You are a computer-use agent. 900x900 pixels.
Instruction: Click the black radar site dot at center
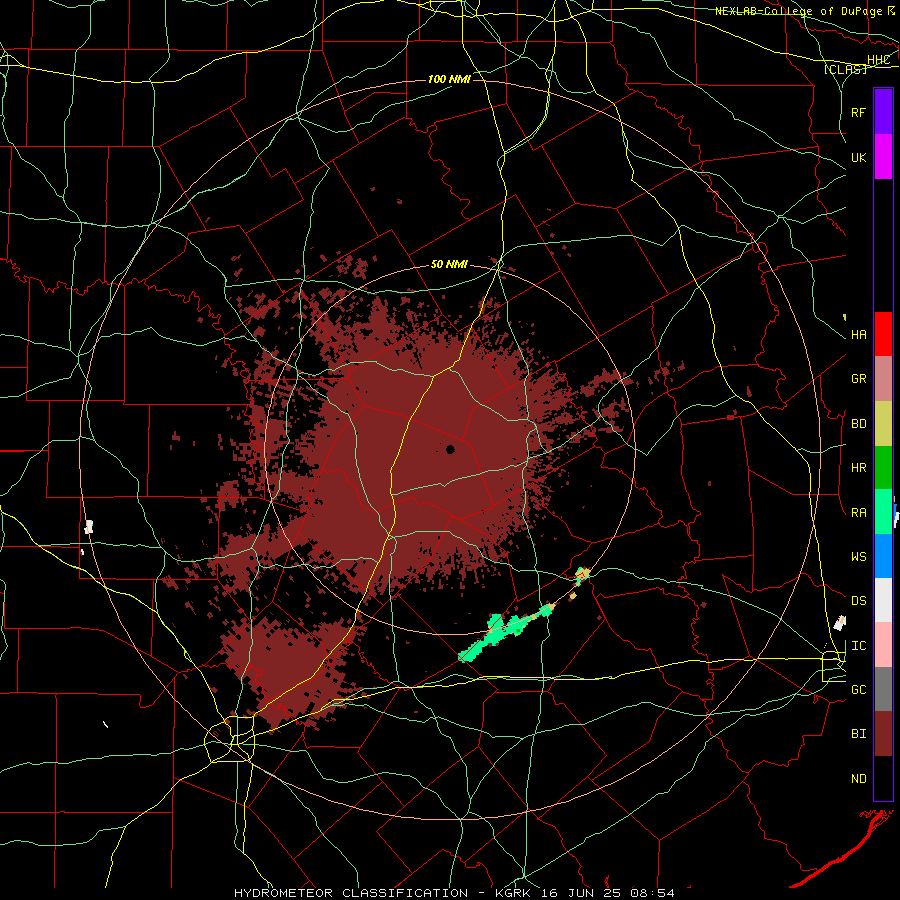451,449
